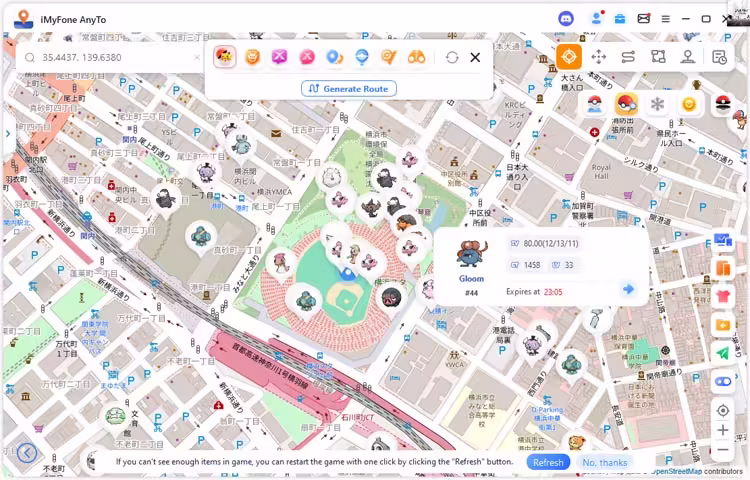Open the orange cards sidebar icon
750x480 pixels.
tap(723, 268)
